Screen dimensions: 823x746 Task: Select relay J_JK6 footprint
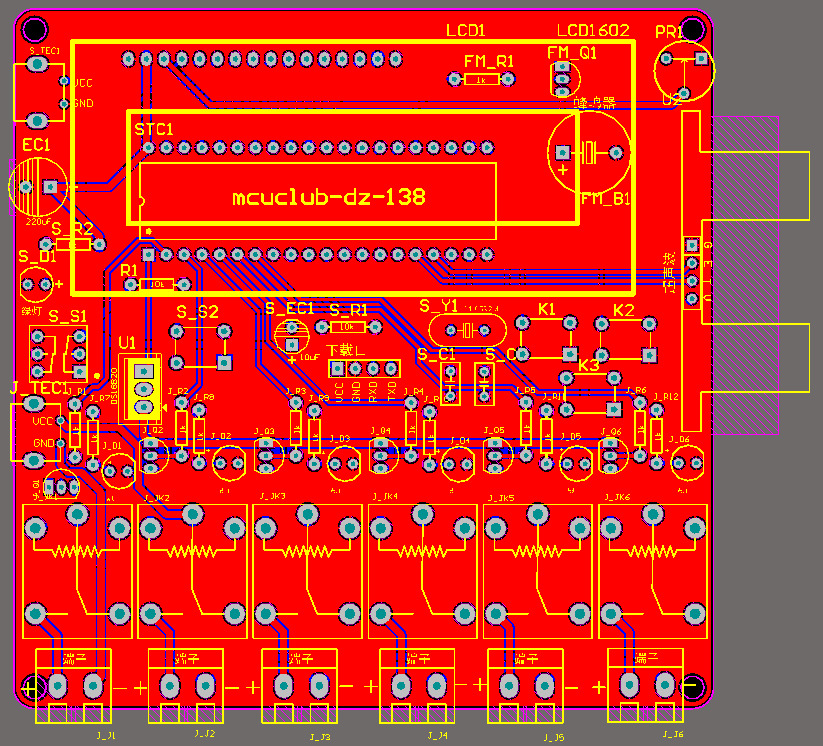(x=653, y=571)
